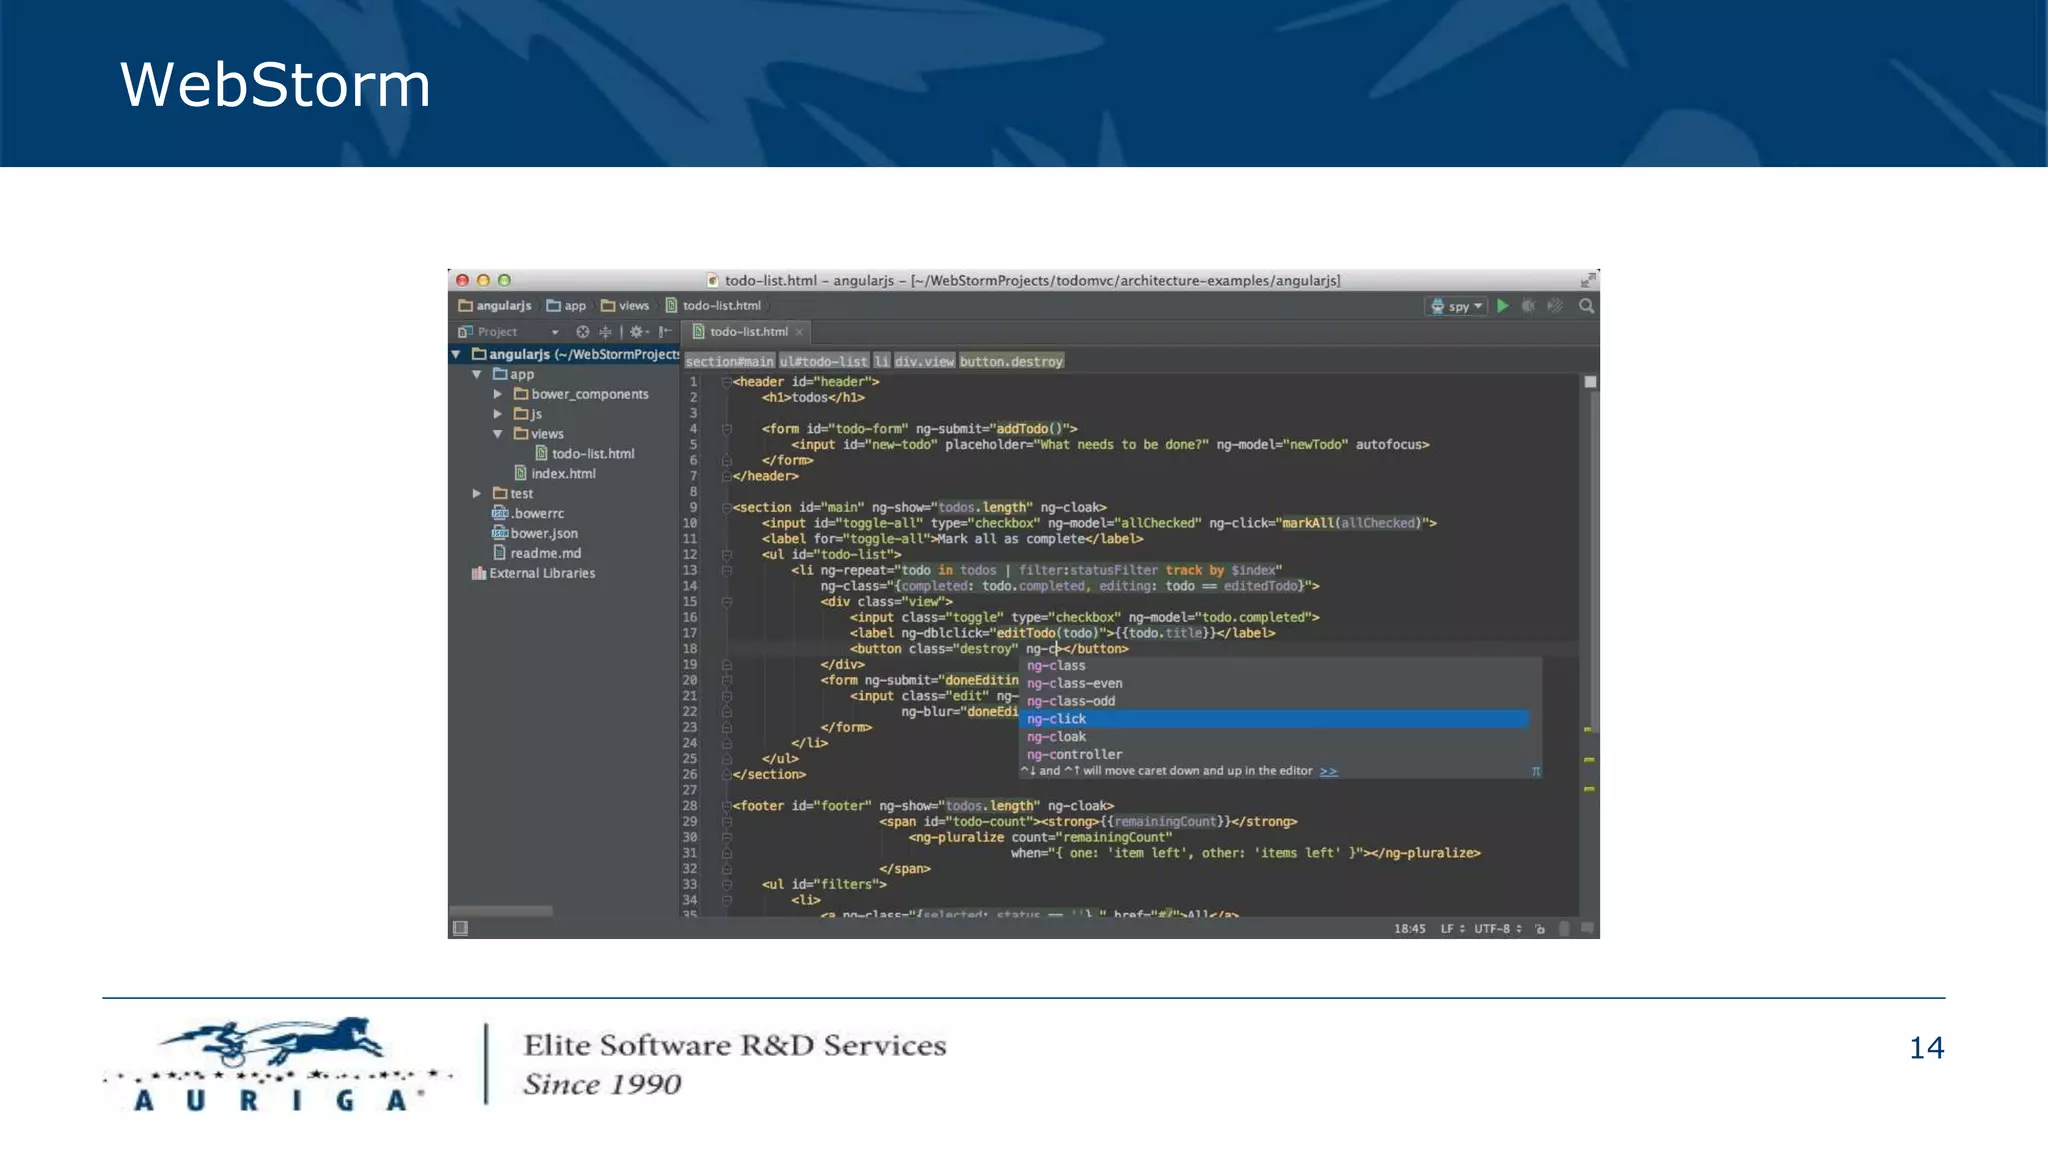The height and width of the screenshot is (1152, 2048).
Task: Close the todo-list.html editor tab
Action: pyautogui.click(x=799, y=332)
